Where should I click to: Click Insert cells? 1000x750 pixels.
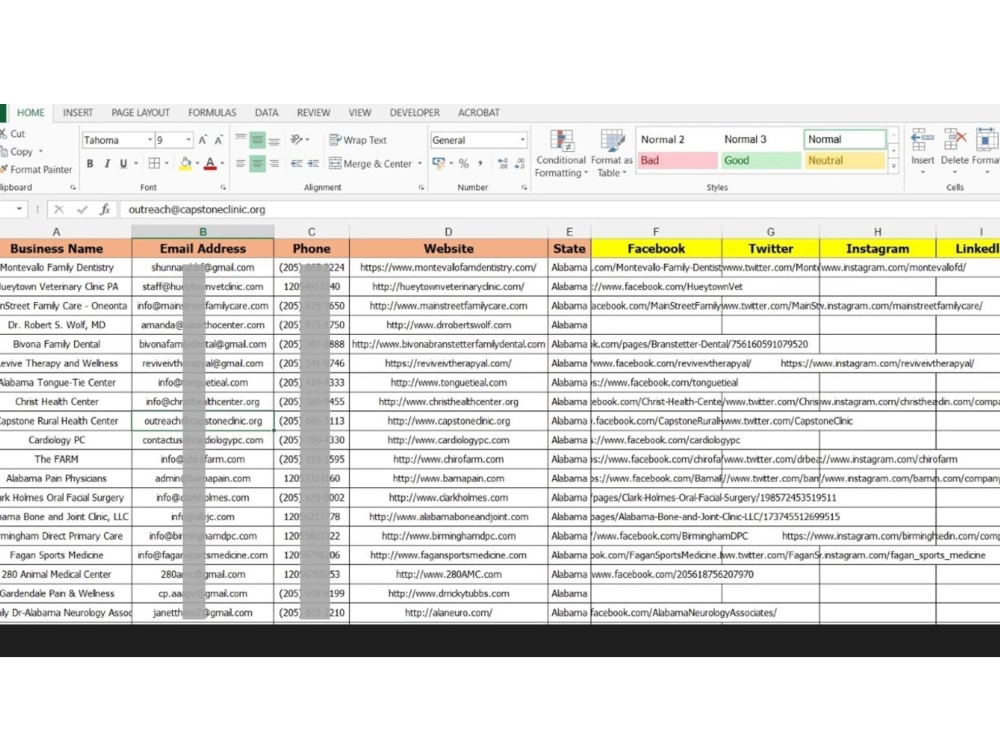[x=922, y=152]
